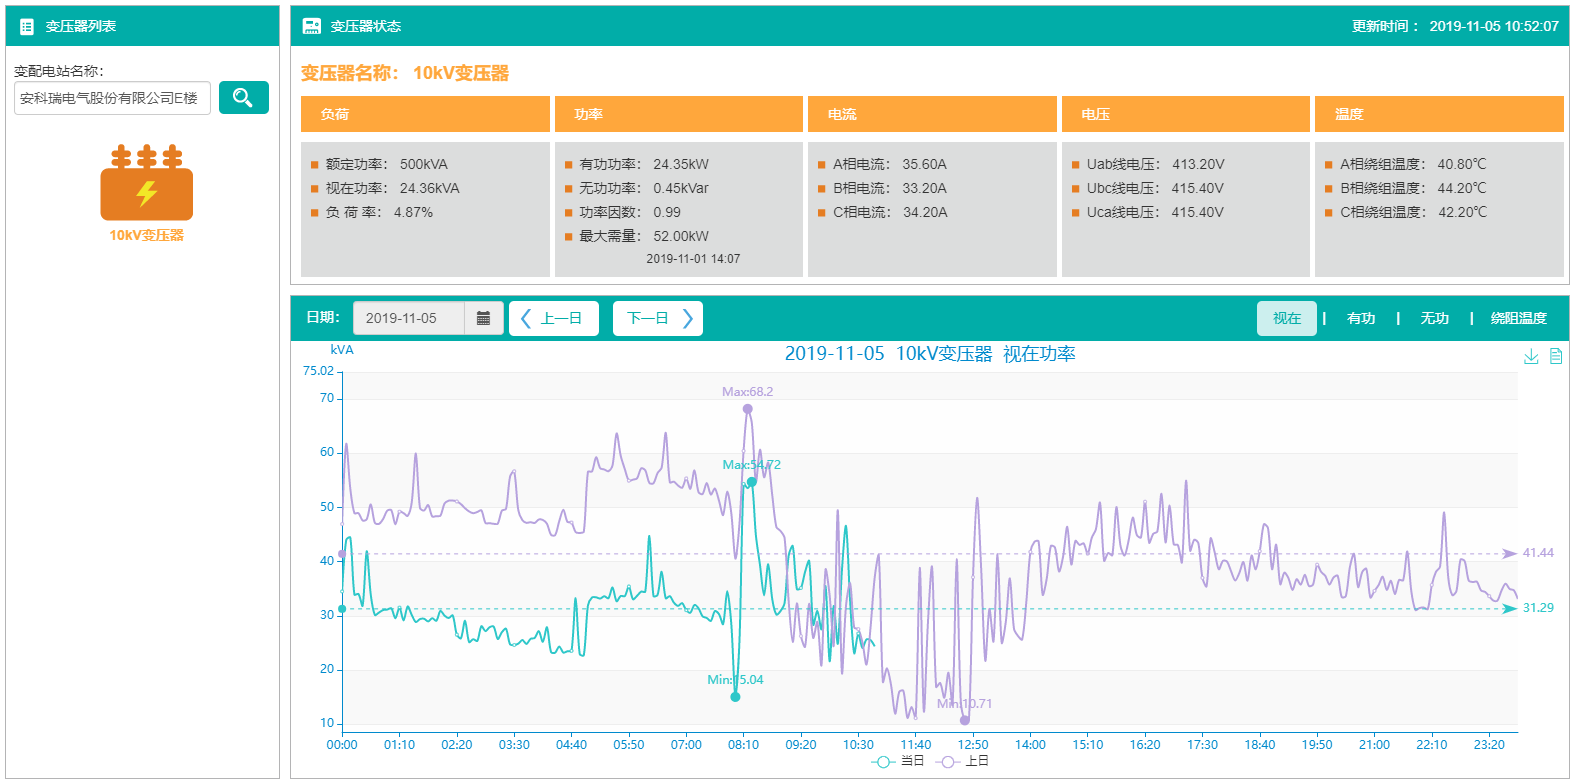The height and width of the screenshot is (784, 1575).
Task: Click the Min:15.04 point on chart
Action: pyautogui.click(x=735, y=697)
